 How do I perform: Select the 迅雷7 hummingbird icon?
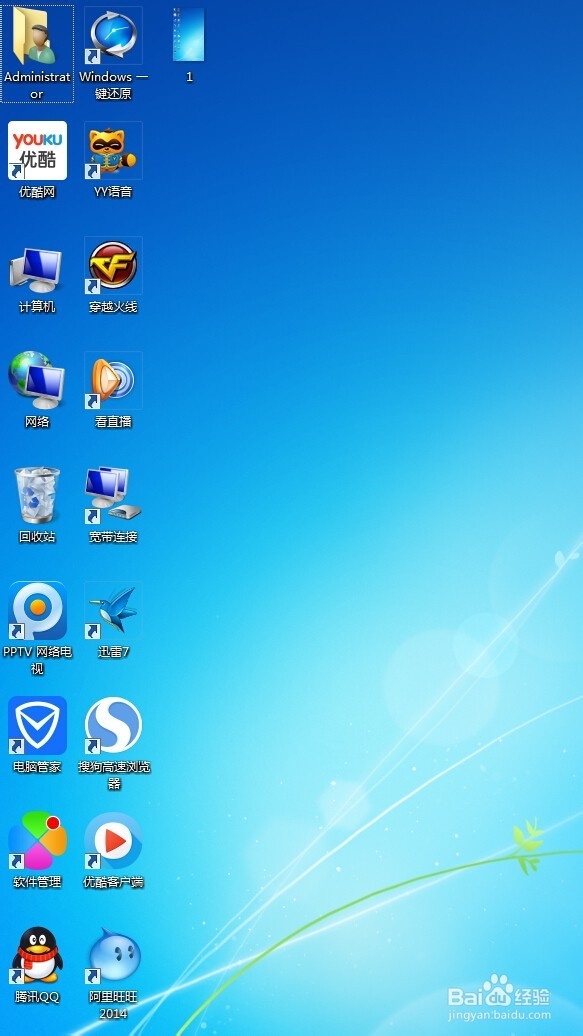click(x=113, y=610)
